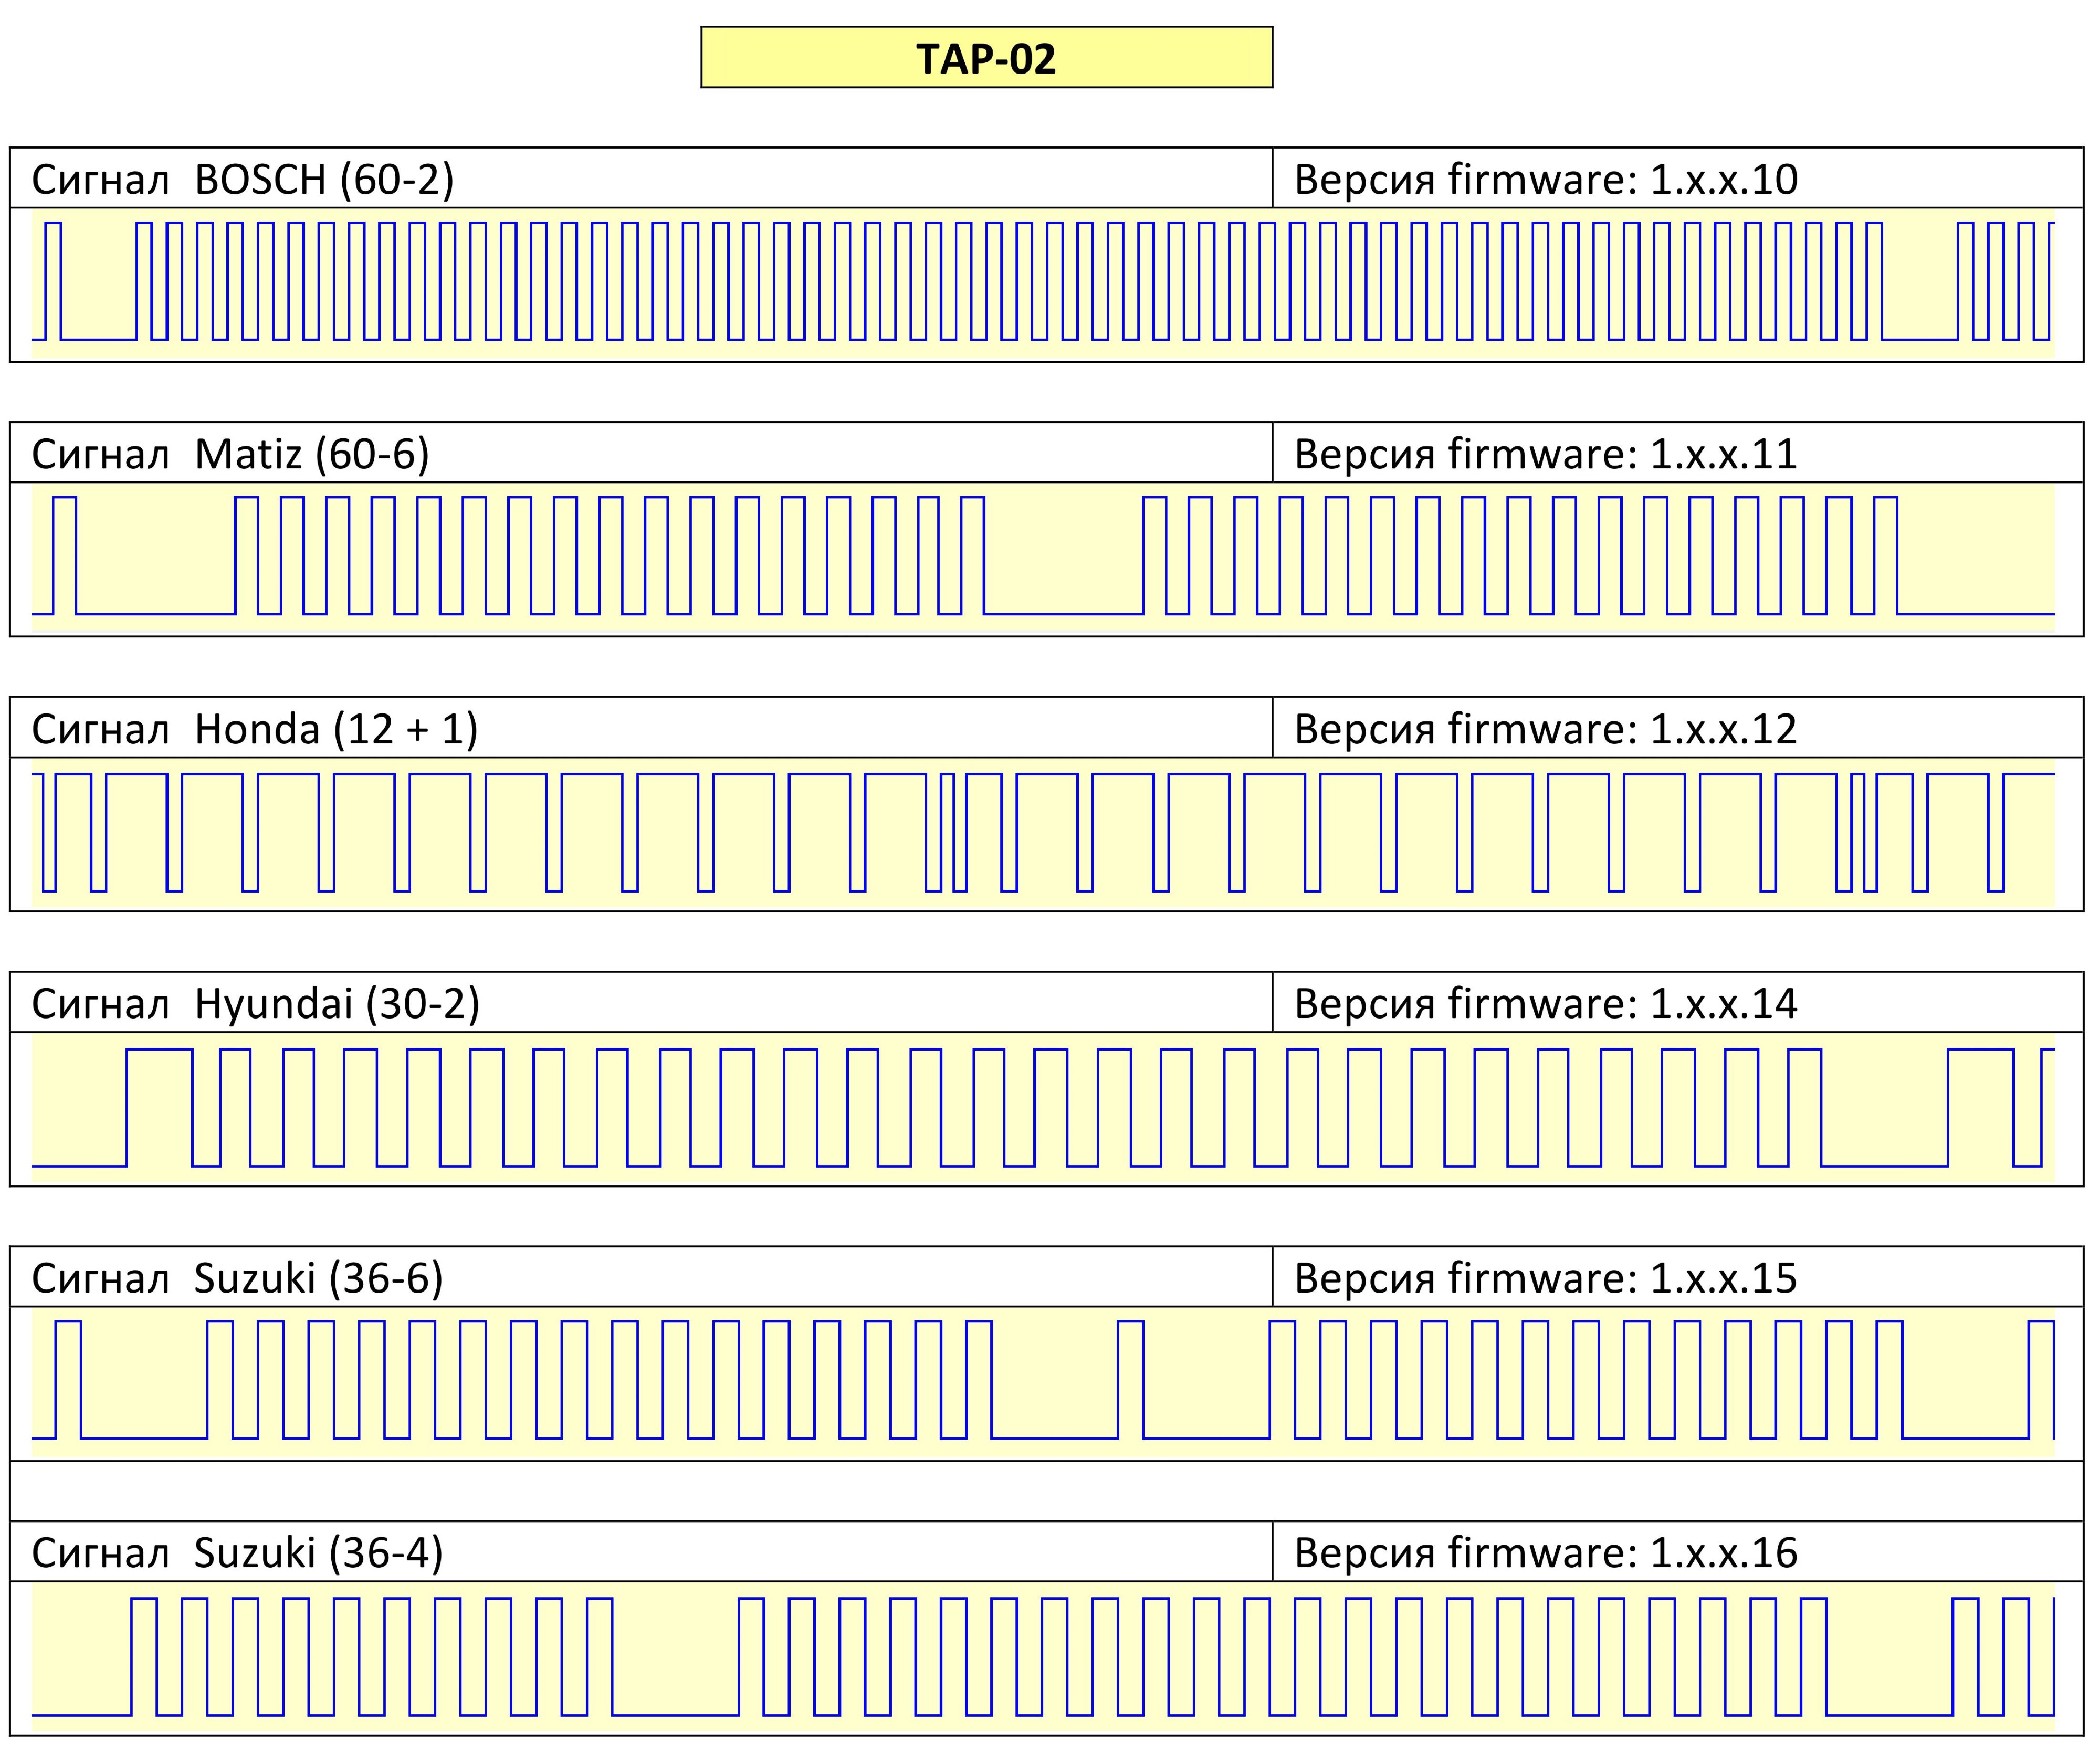Viewport: 2100px width, 1753px height.
Task: Select the 'Сигнал Suzuki (36-6)' label
Action: coord(237,1278)
